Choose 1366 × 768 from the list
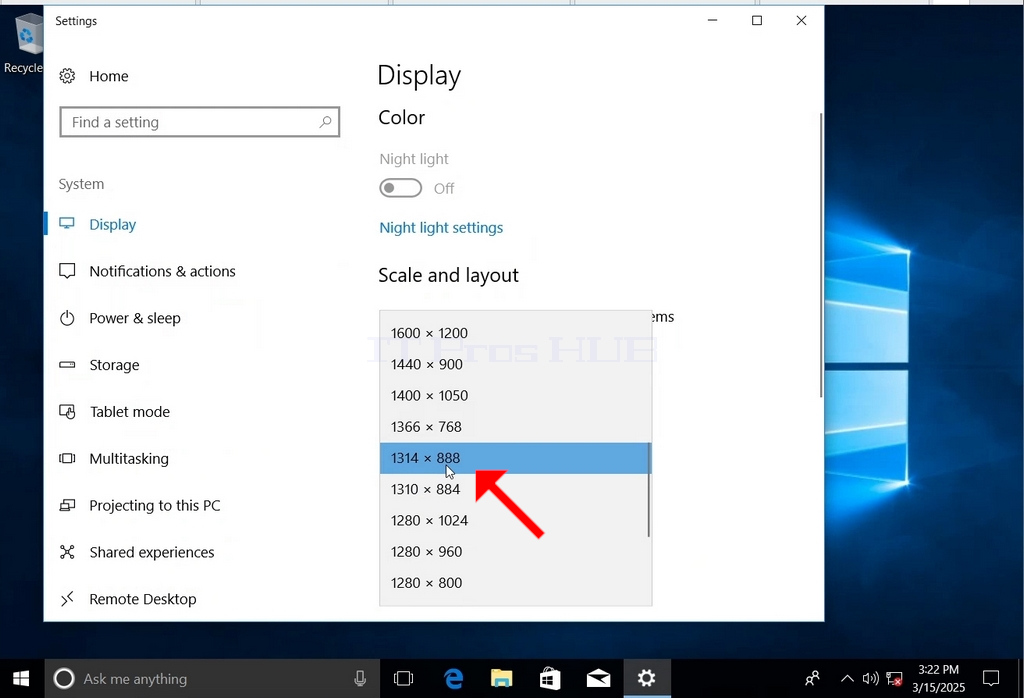 coord(515,427)
